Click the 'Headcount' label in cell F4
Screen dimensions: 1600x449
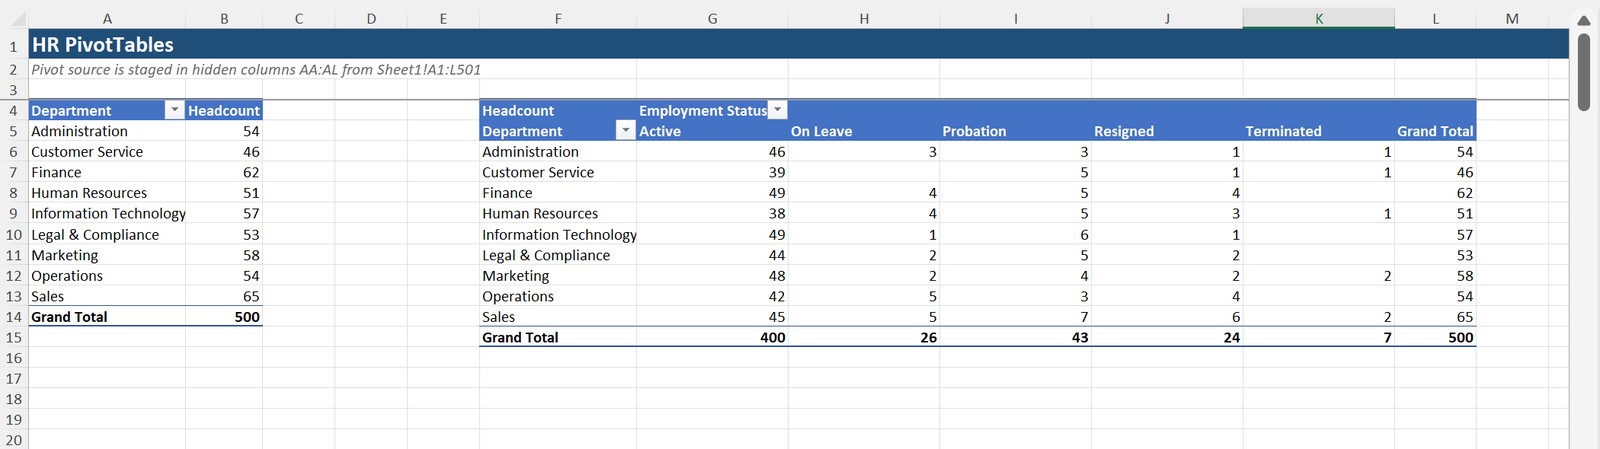coord(558,110)
